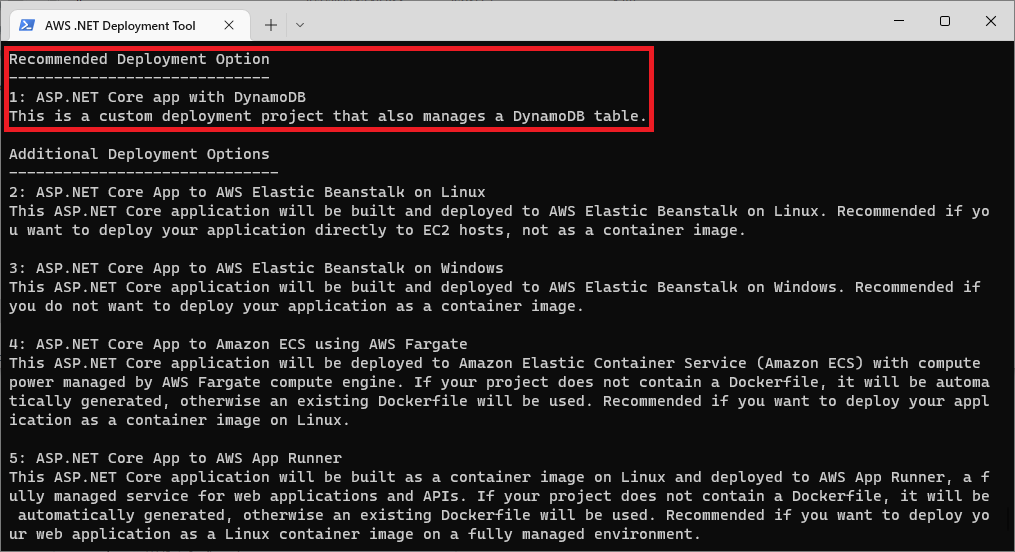
Task: Click empty title bar area beside the tabs
Action: 583,23
